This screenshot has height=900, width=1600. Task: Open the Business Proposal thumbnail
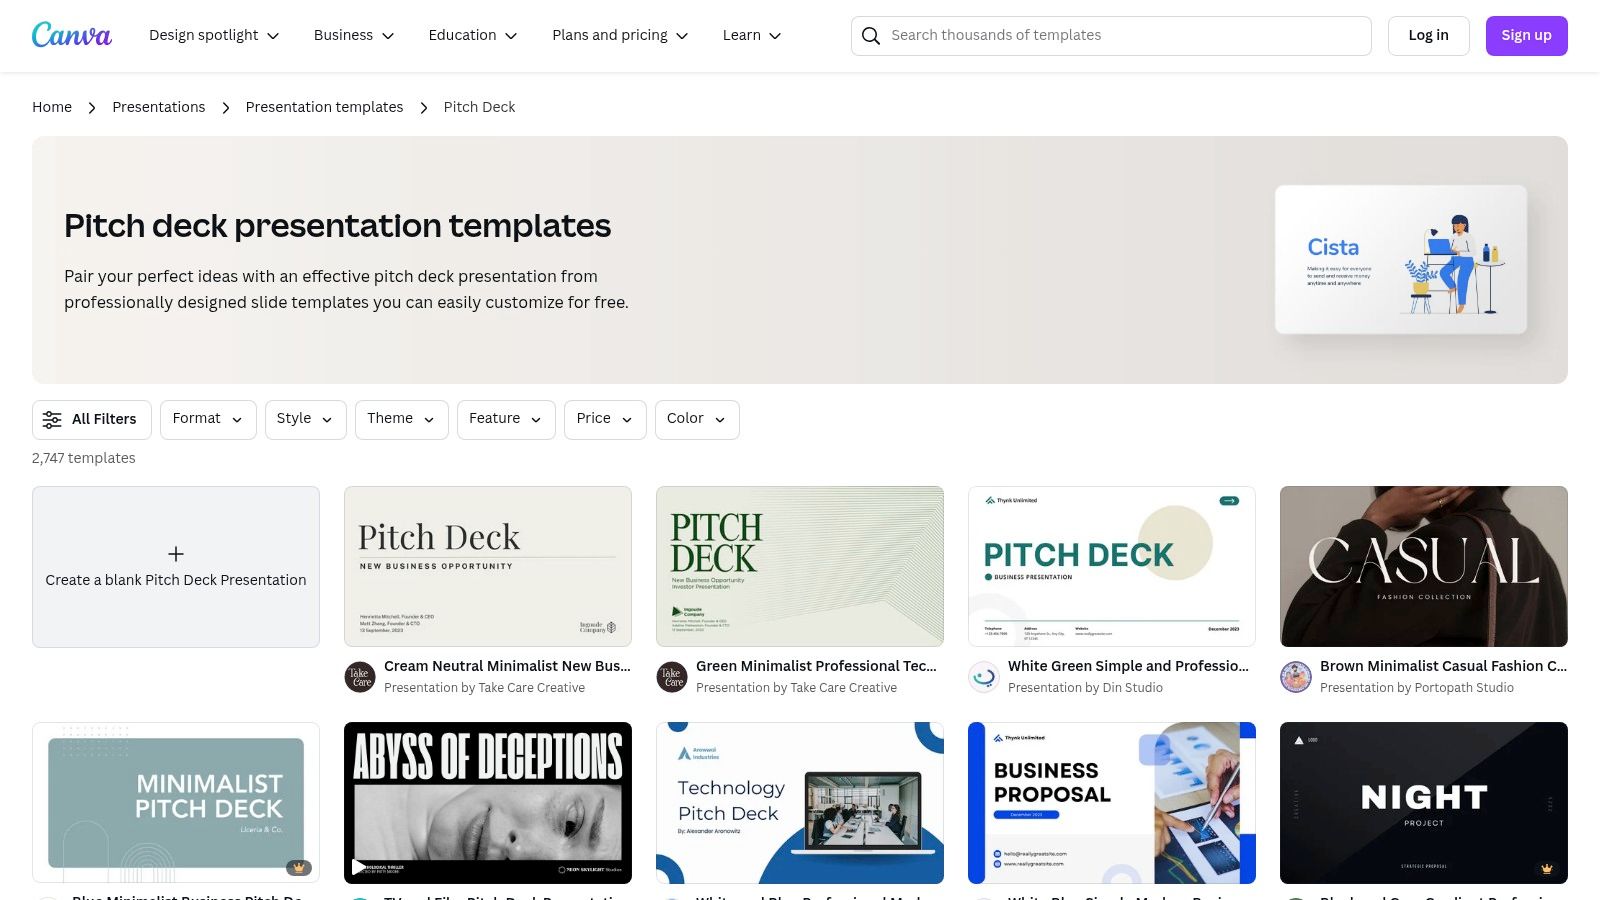tap(1112, 803)
